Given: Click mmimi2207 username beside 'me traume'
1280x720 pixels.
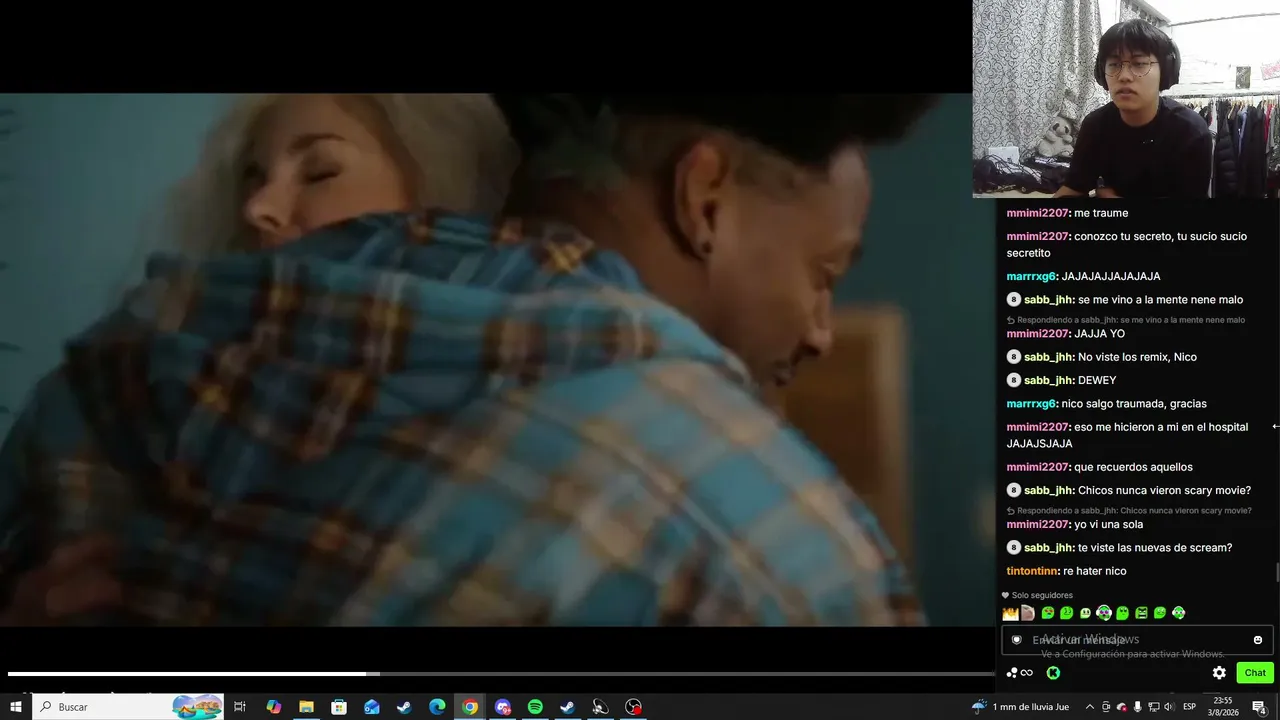Looking at the screenshot, I should tap(1038, 213).
